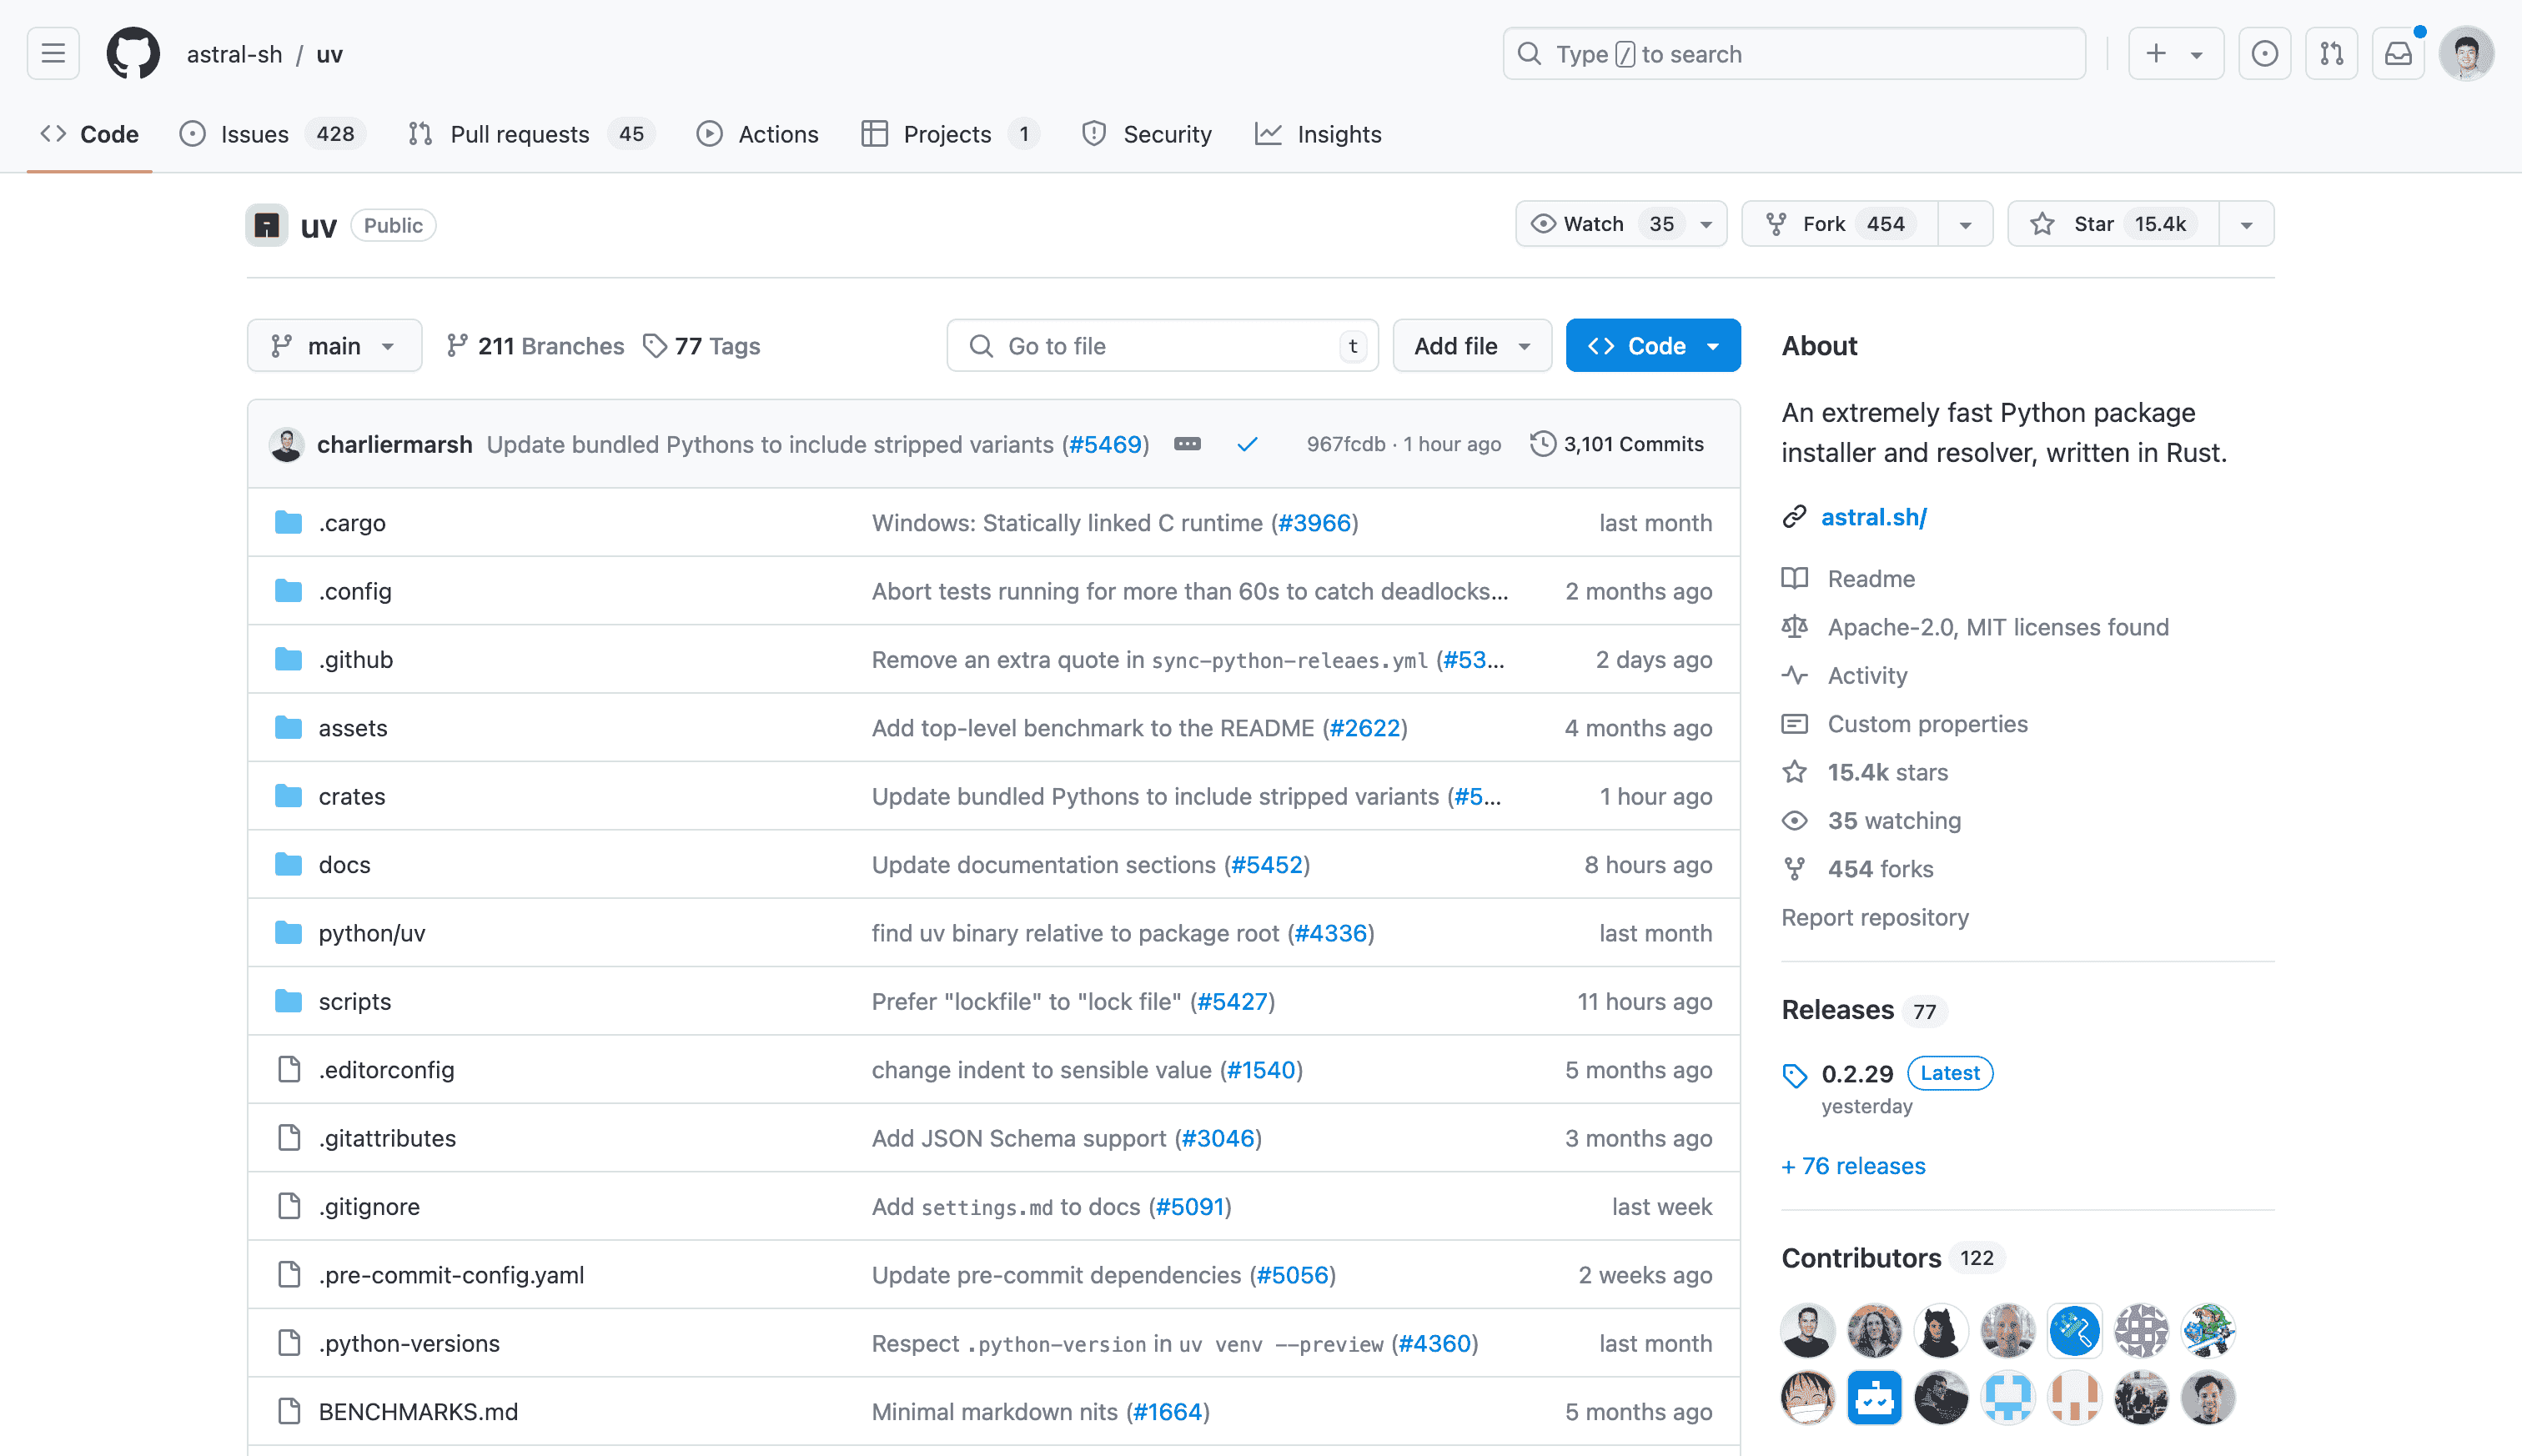Screen dimensions: 2522x1456
Task: View commit check status checkmark
Action: pos(1247,444)
